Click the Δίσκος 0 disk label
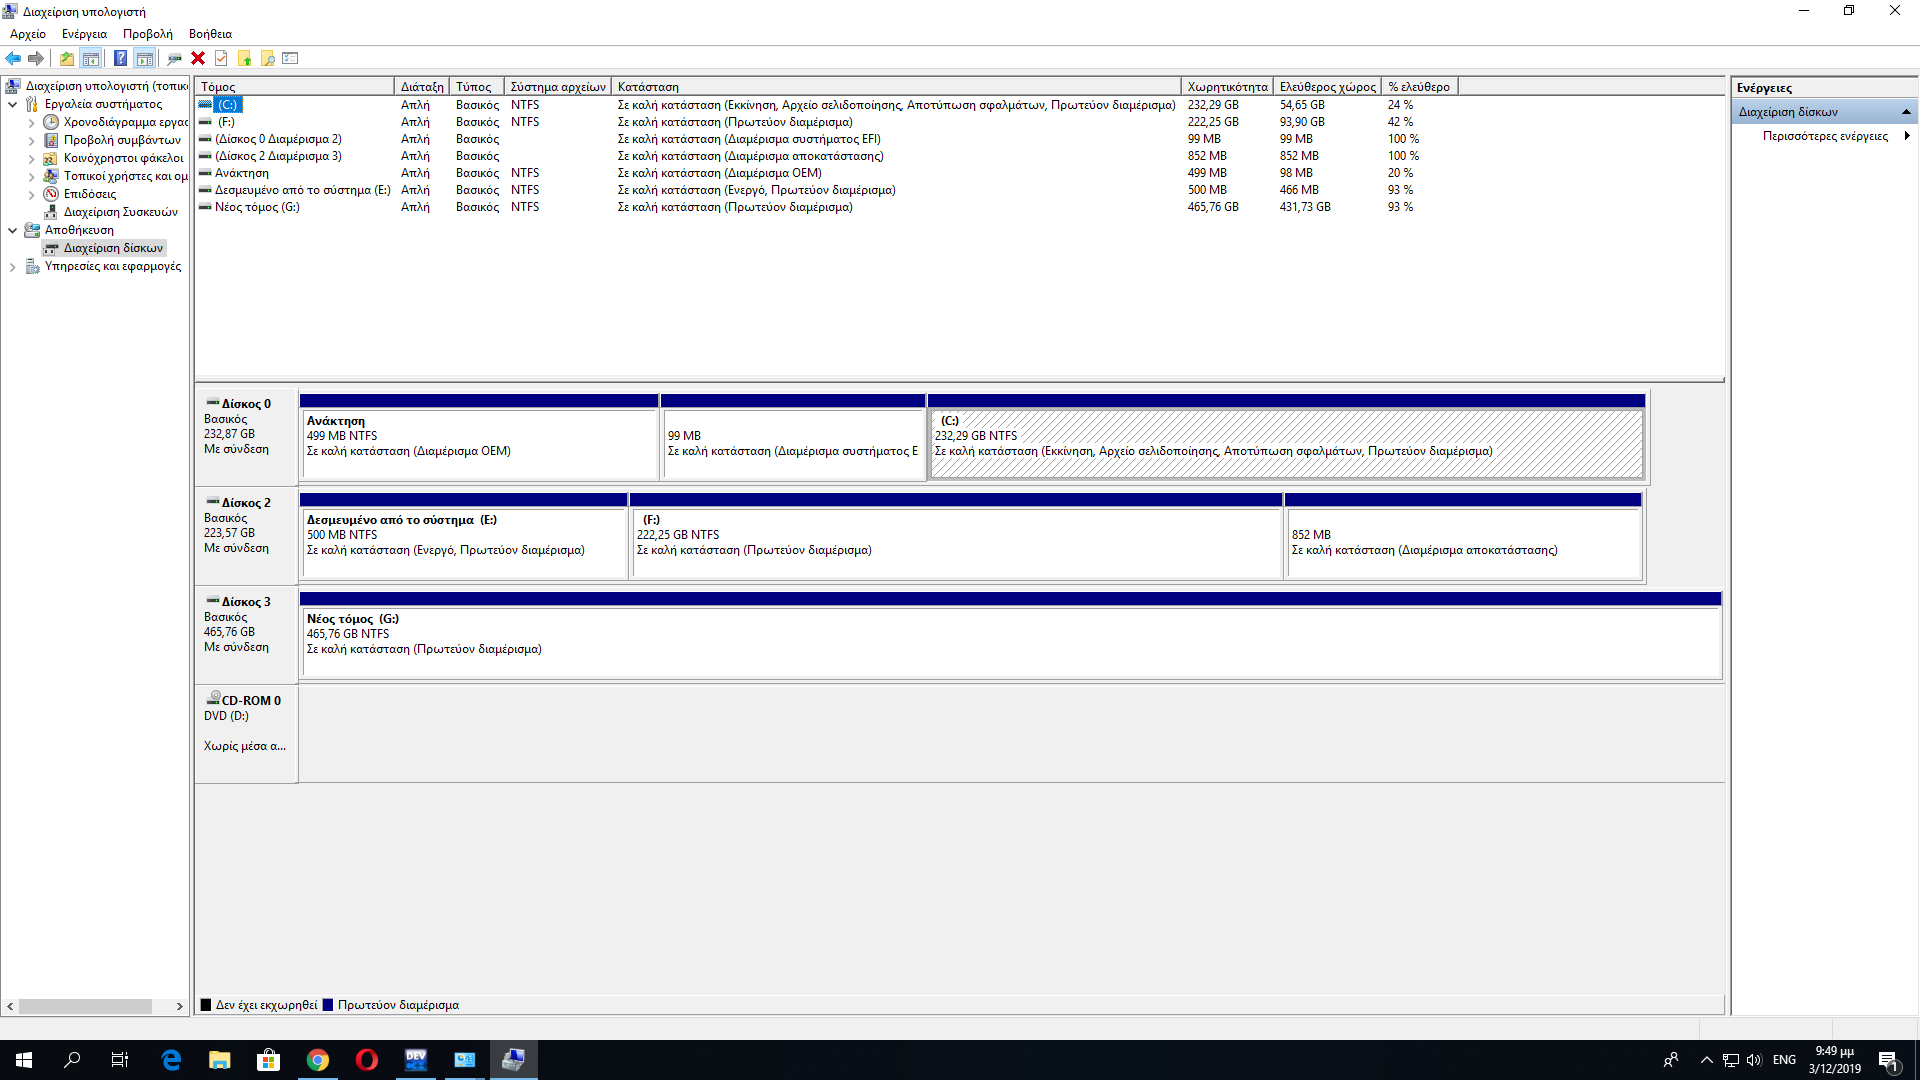 [246, 404]
